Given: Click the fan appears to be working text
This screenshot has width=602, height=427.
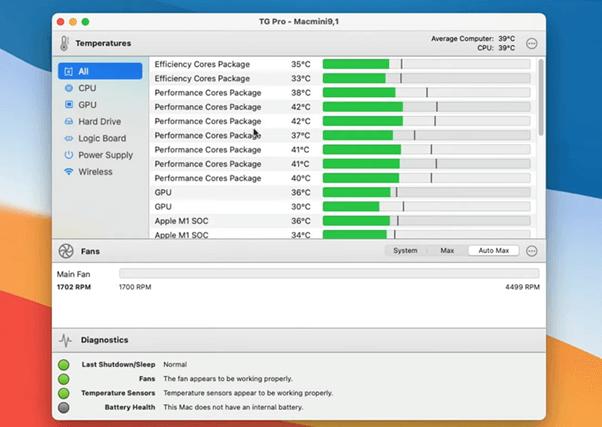Looking at the screenshot, I should pyautogui.click(x=228, y=379).
